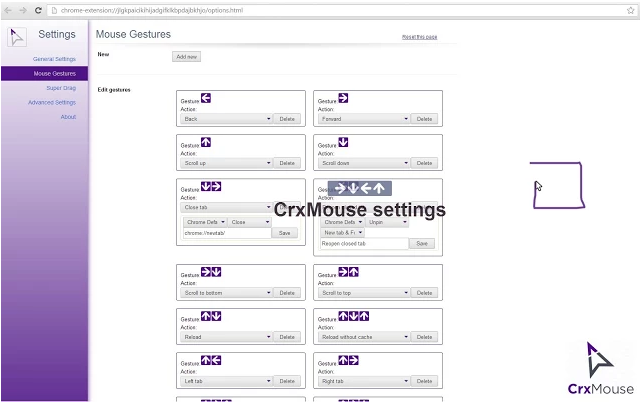Open Chrome Default dropdown in Close tab card
640x402 pixels.
coord(205,222)
